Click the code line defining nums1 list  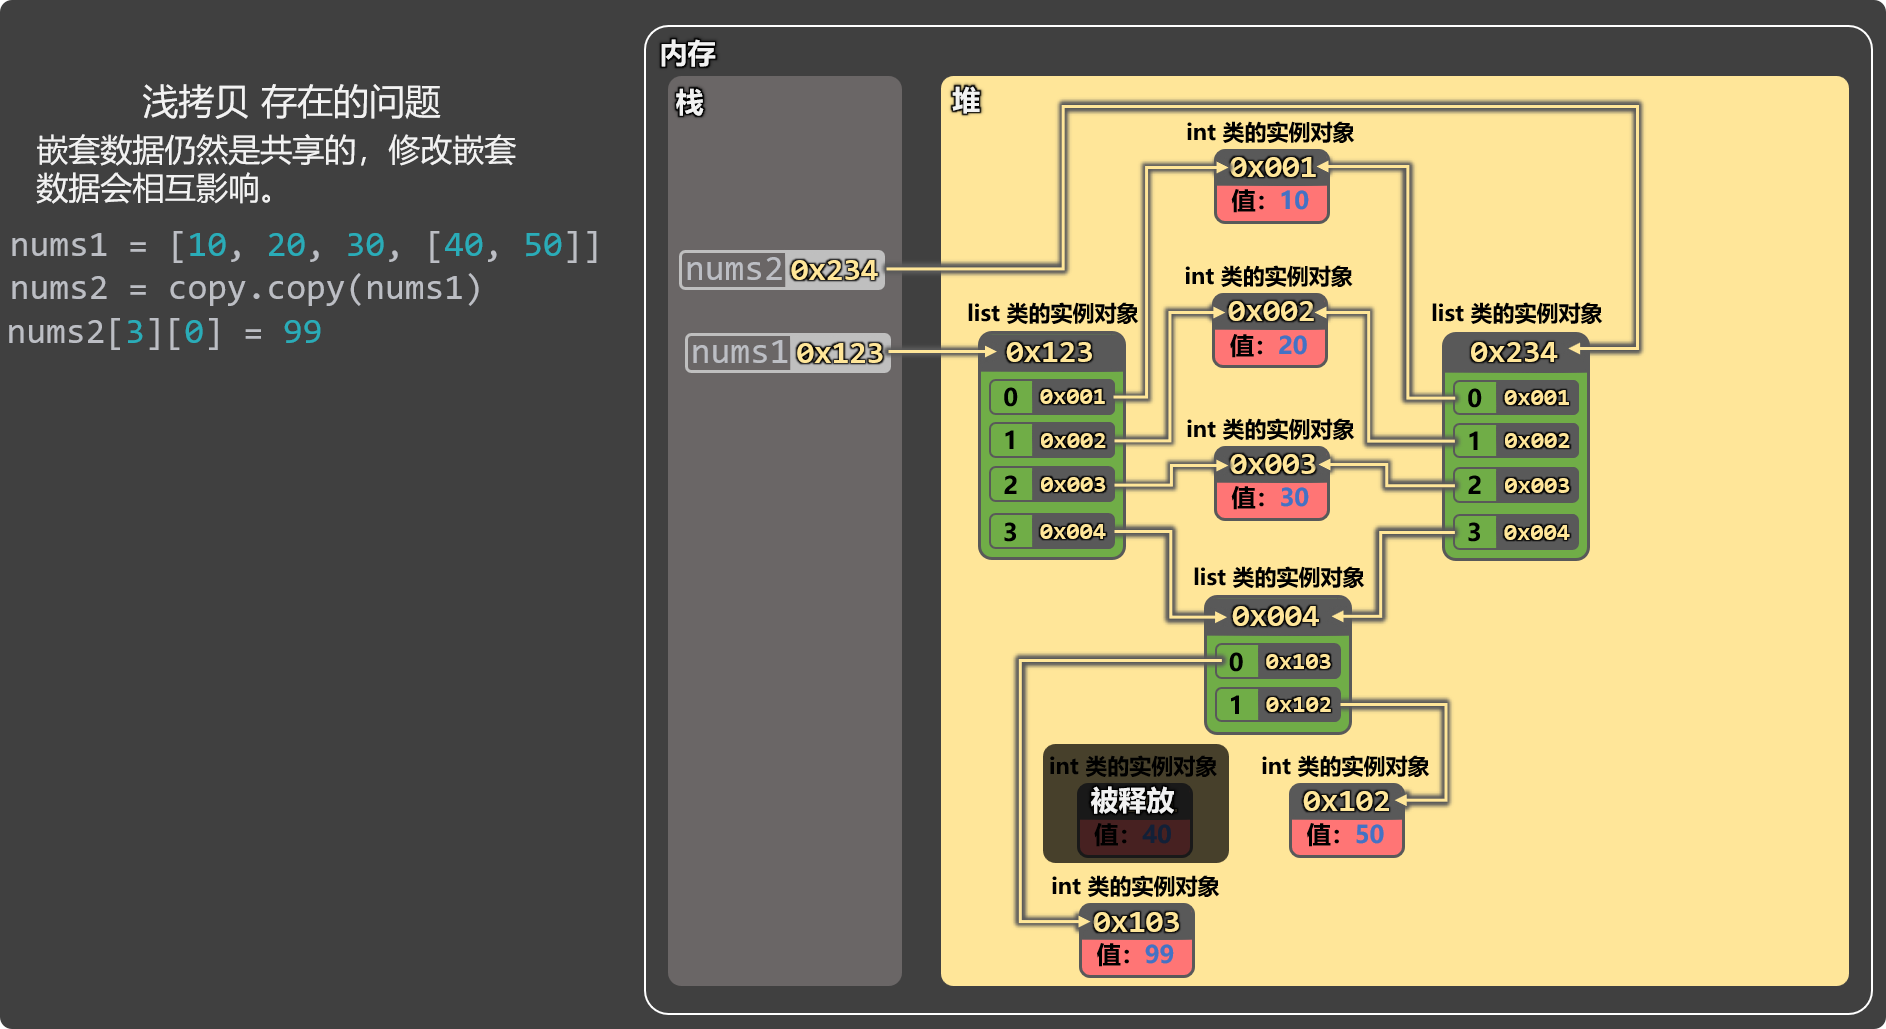coord(305,245)
